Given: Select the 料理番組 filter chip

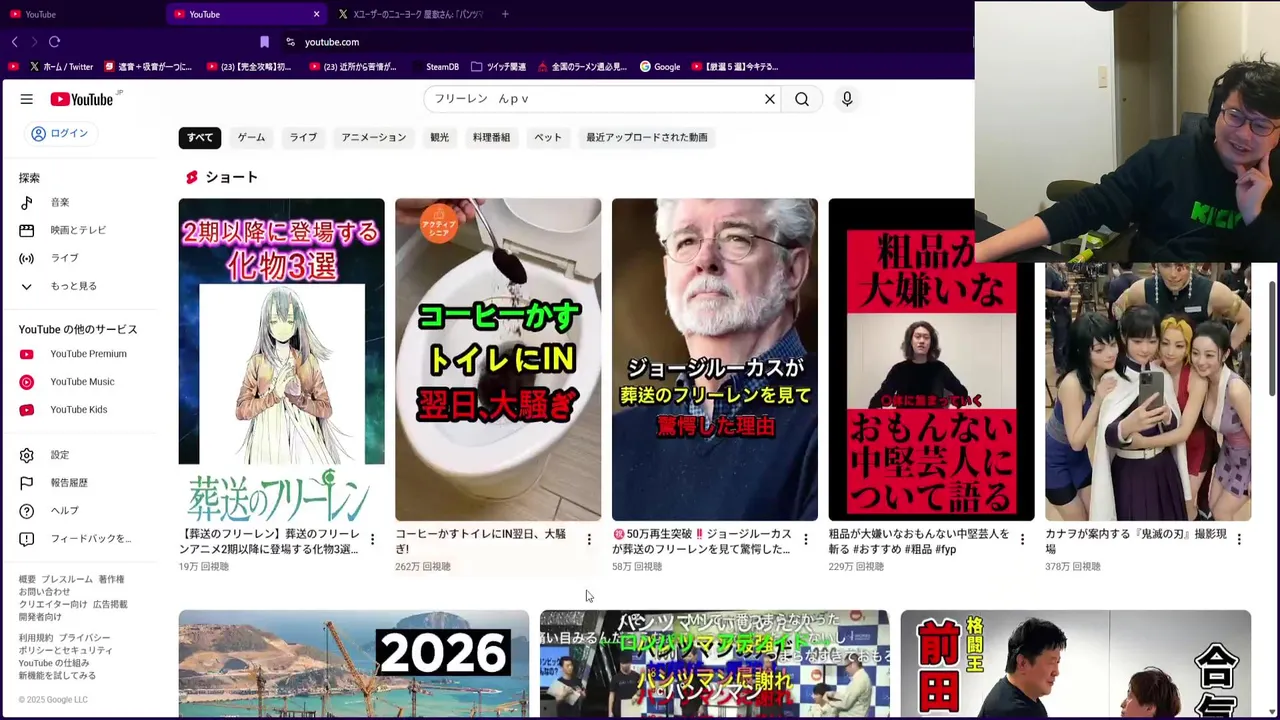Looking at the screenshot, I should click(x=491, y=137).
